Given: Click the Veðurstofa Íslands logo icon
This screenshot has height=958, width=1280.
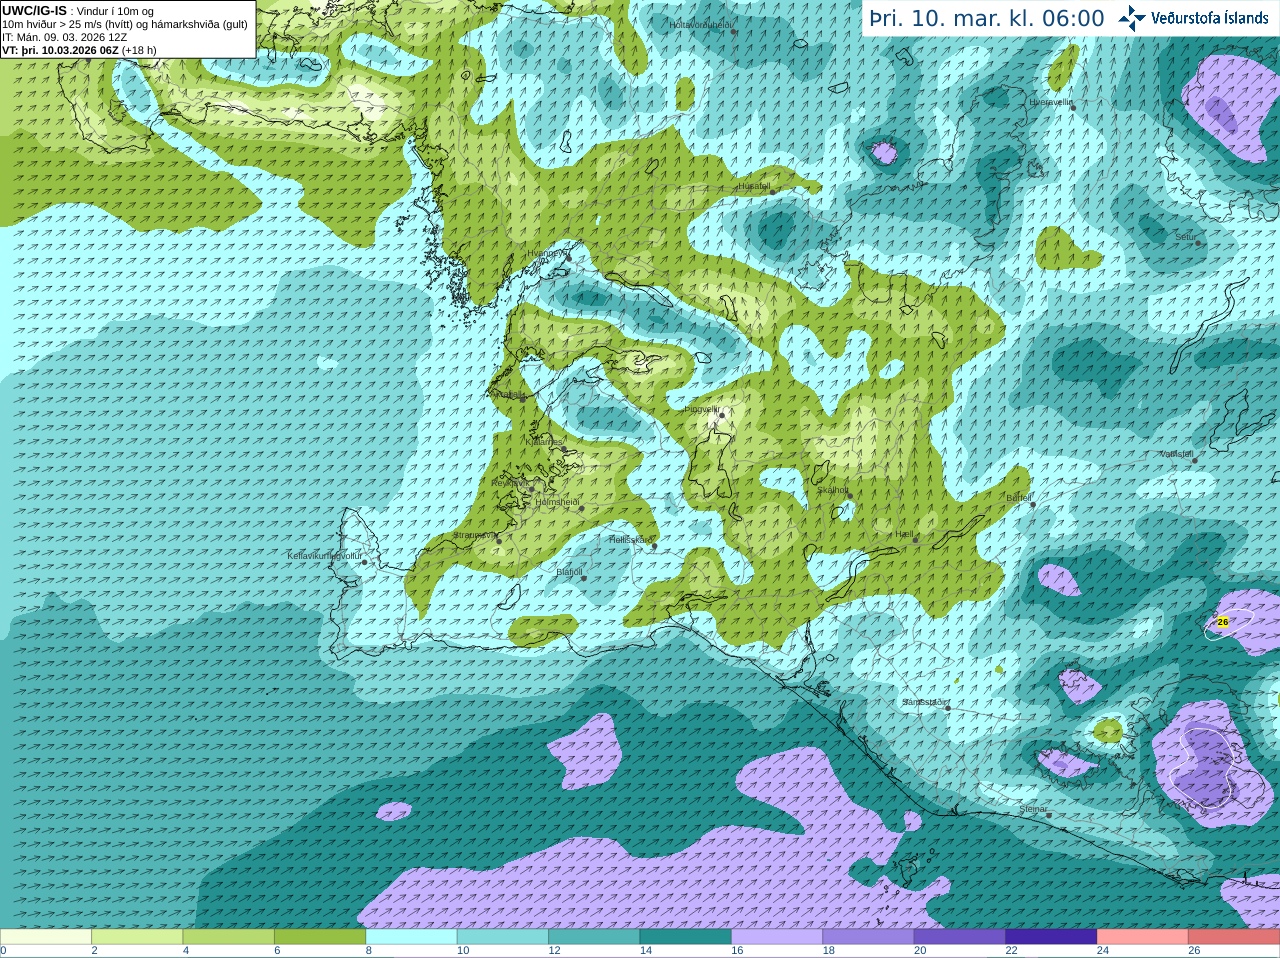Looking at the screenshot, I should pos(1132,18).
